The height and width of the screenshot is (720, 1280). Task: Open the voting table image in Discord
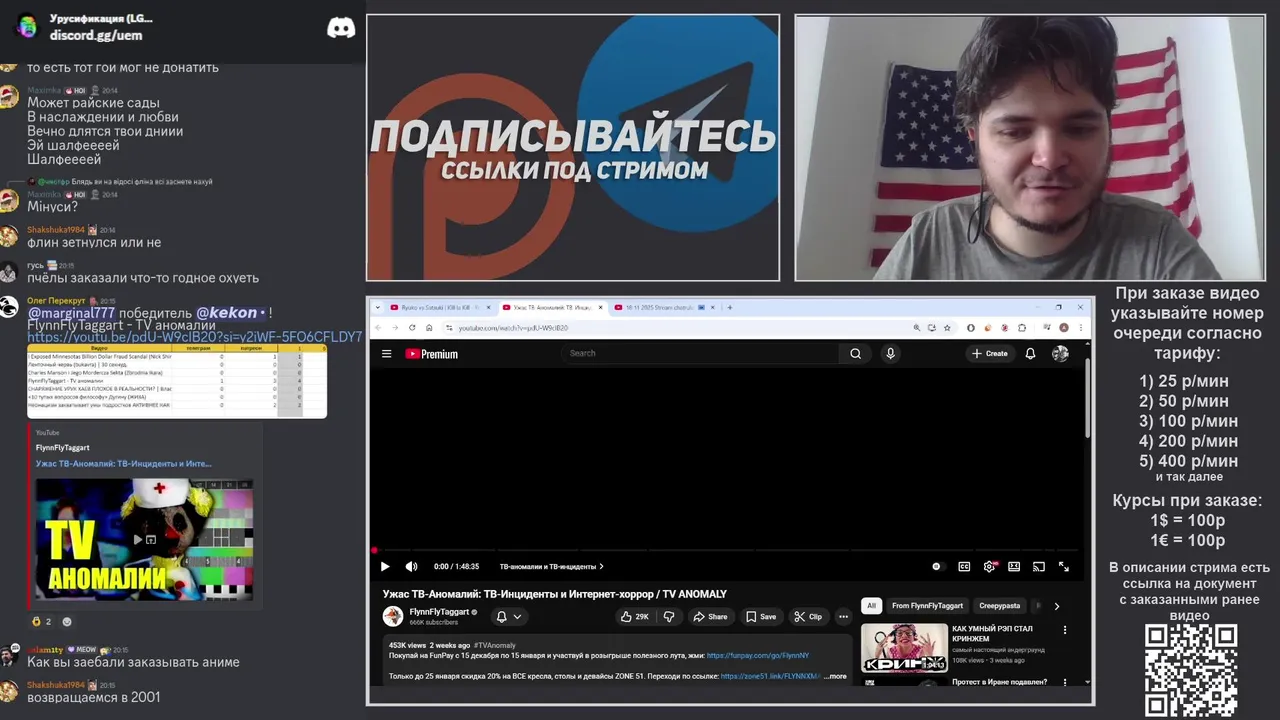click(177, 381)
